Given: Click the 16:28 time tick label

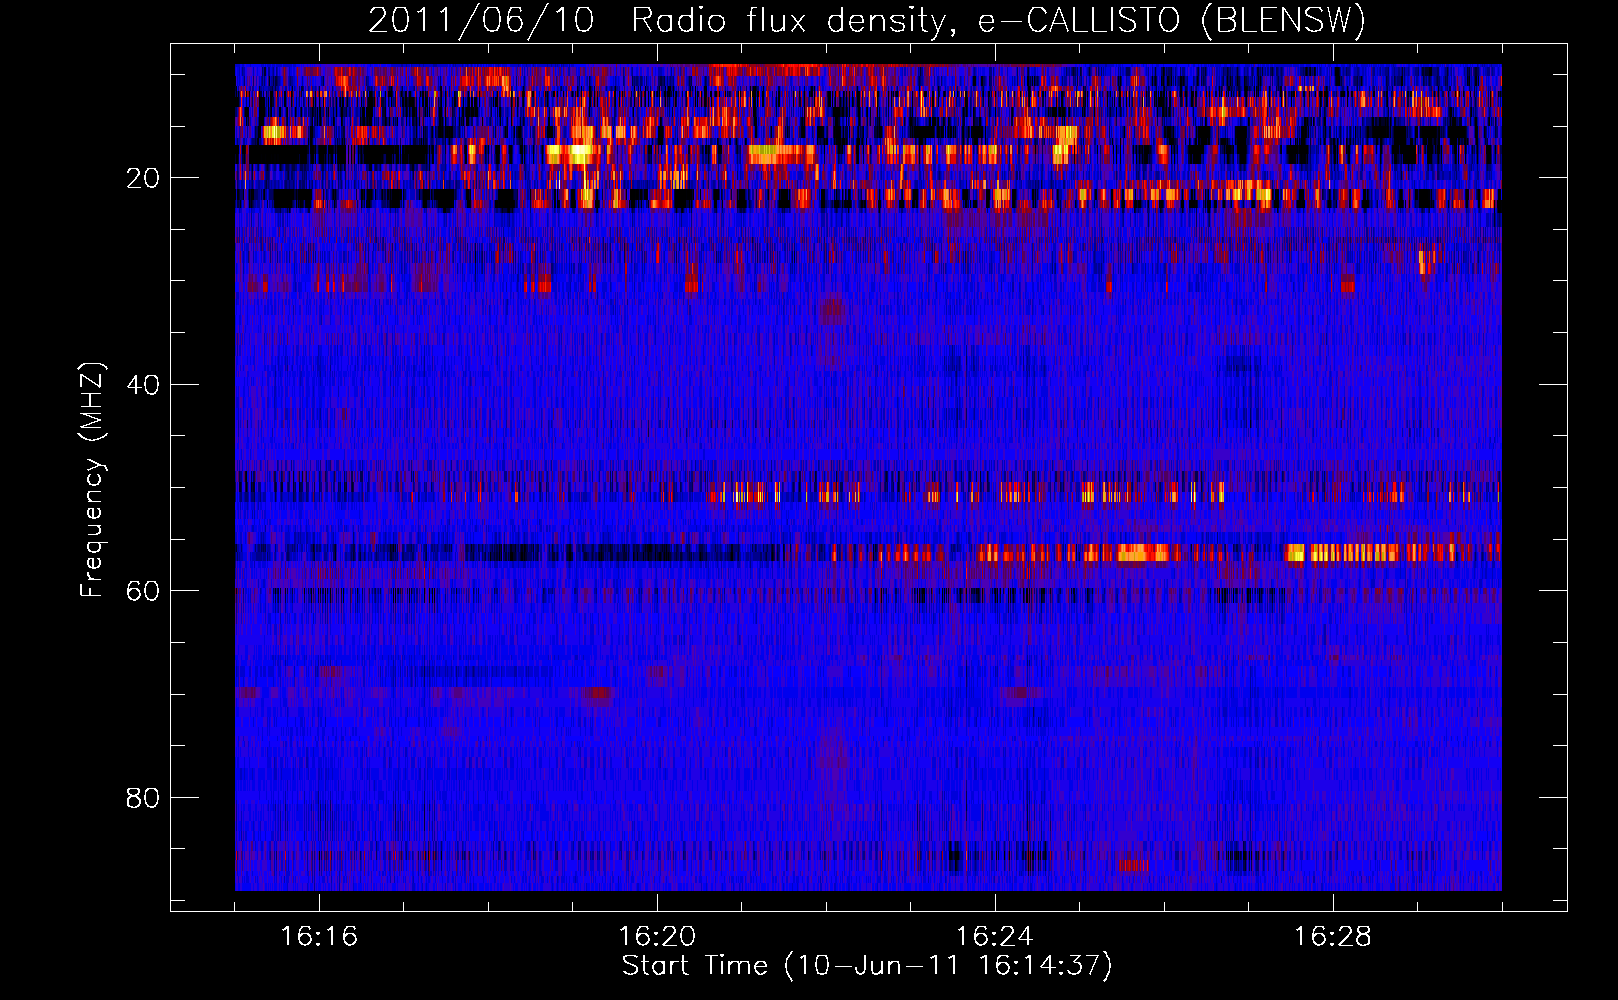Looking at the screenshot, I should pos(1333,936).
